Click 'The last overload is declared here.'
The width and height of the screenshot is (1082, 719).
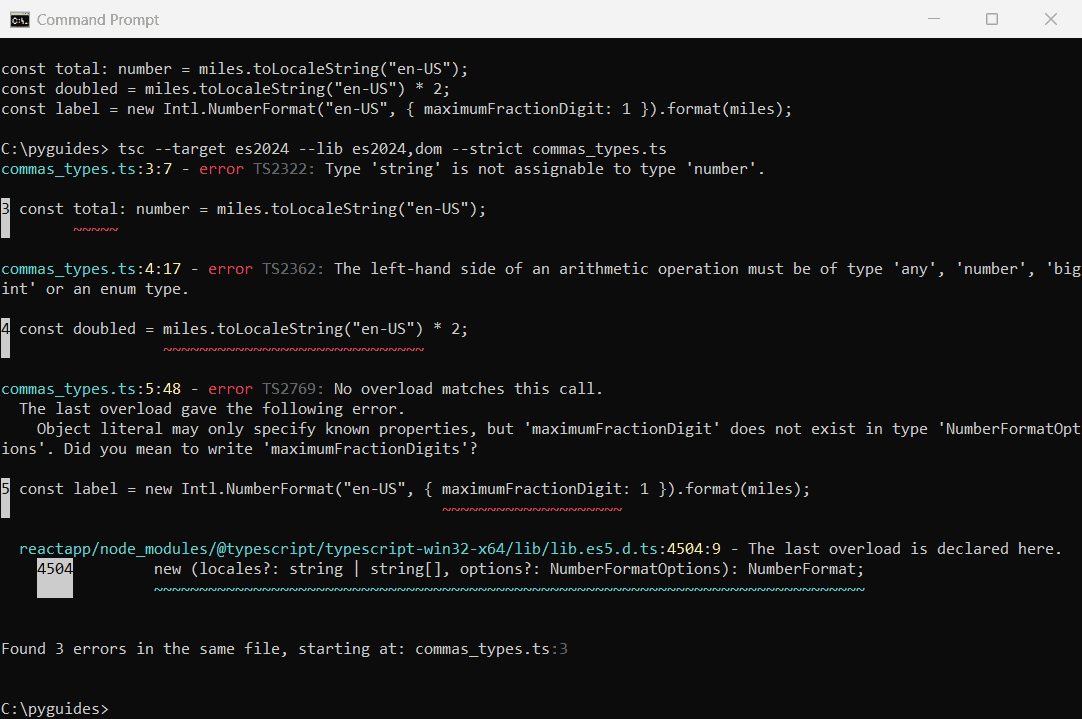pyautogui.click(x=905, y=549)
